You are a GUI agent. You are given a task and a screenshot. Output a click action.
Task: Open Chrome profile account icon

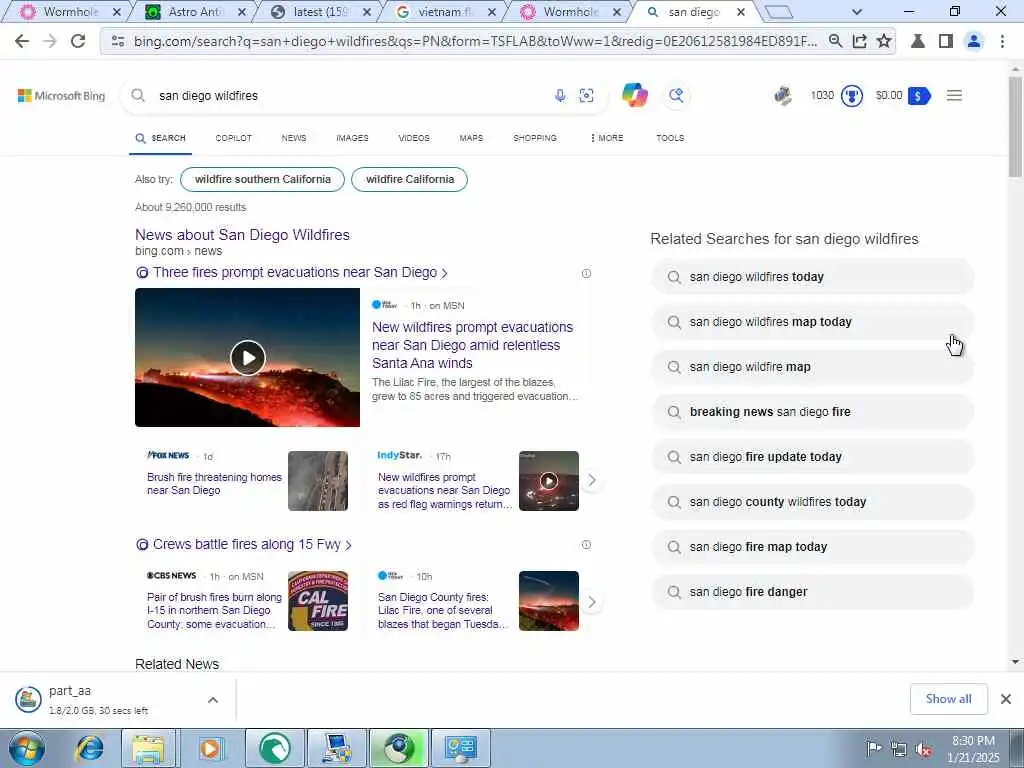[x=974, y=41]
